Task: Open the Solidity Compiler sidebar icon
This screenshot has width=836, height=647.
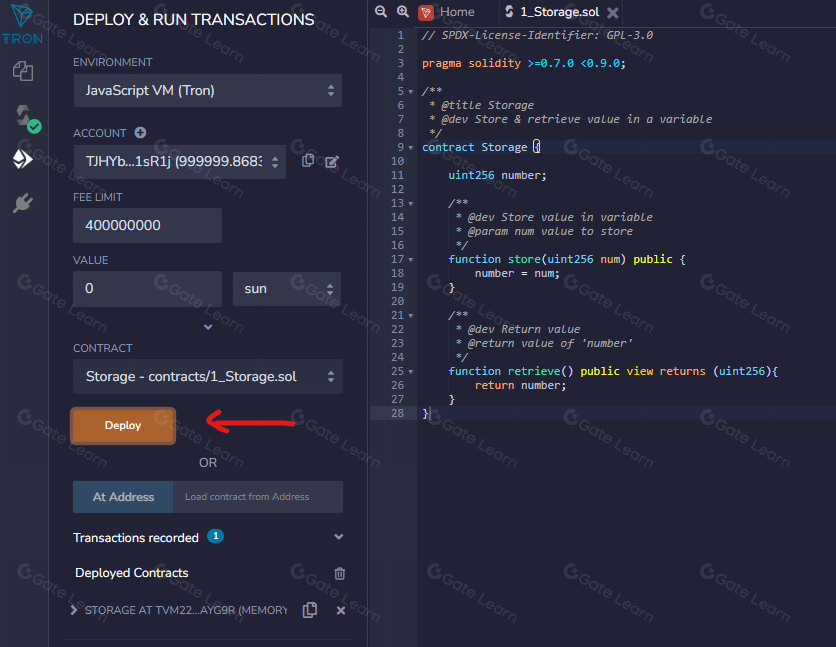Action: click(23, 117)
